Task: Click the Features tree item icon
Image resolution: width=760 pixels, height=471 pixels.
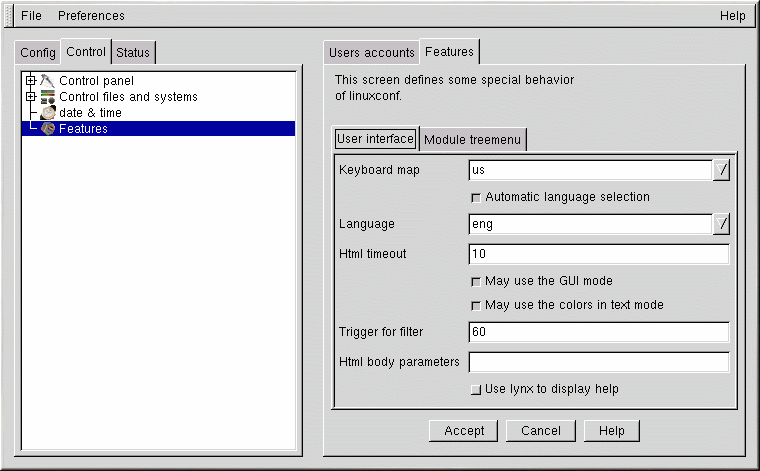Action: click(x=47, y=129)
